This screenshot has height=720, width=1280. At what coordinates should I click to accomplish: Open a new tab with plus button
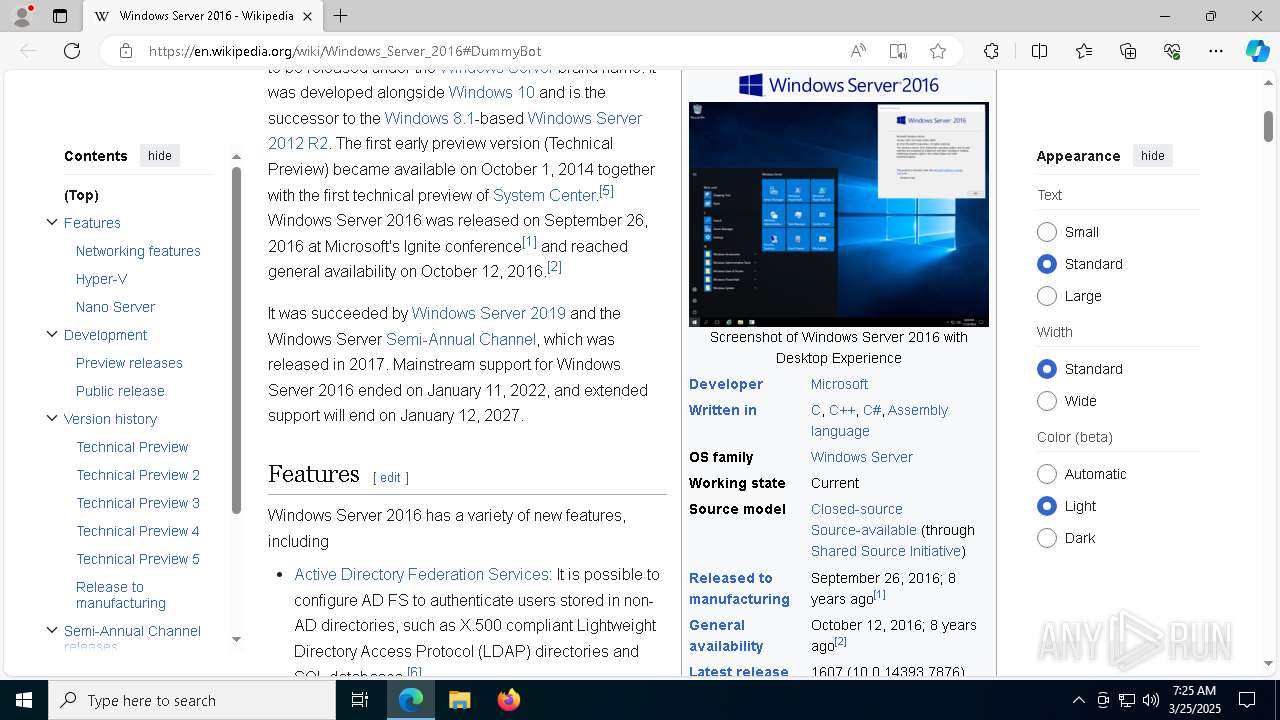340,16
